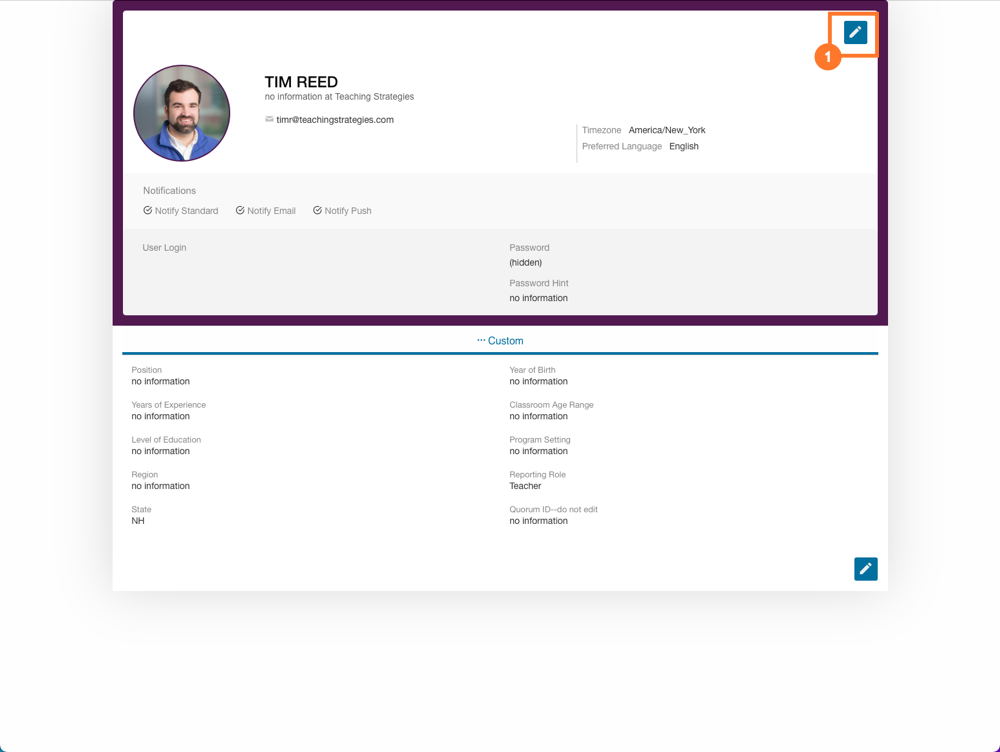Click the Password Hint field

[x=538, y=297]
